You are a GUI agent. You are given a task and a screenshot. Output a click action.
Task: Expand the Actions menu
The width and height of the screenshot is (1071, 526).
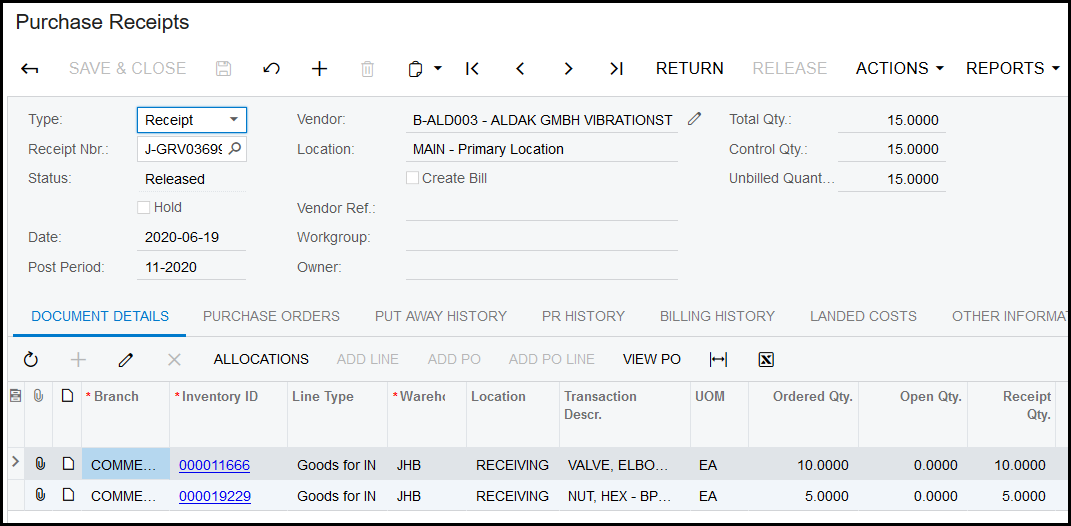[x=899, y=69]
